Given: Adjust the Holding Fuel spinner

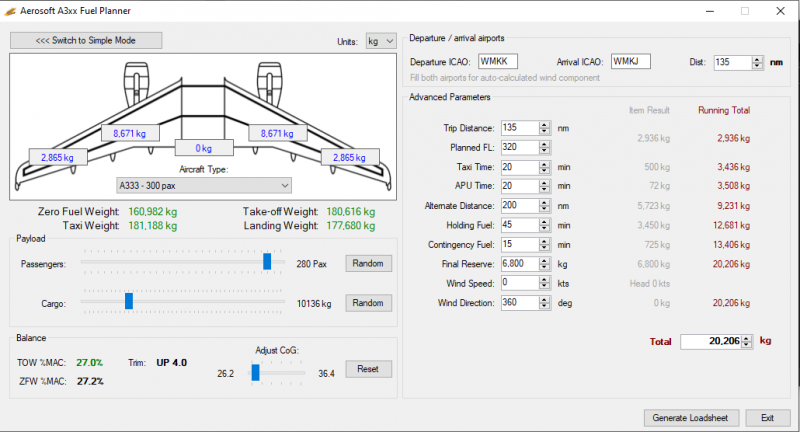Looking at the screenshot, I should coord(544,225).
